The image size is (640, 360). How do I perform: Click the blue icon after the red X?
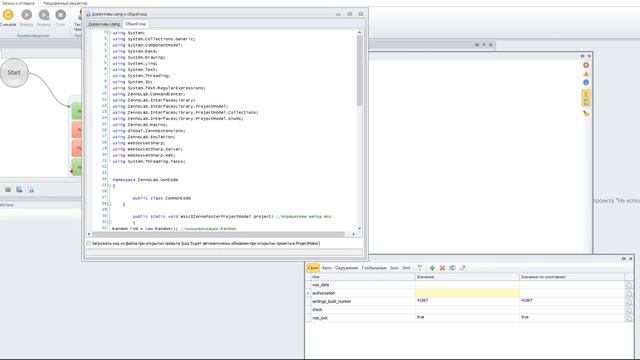pyautogui.click(x=452, y=268)
